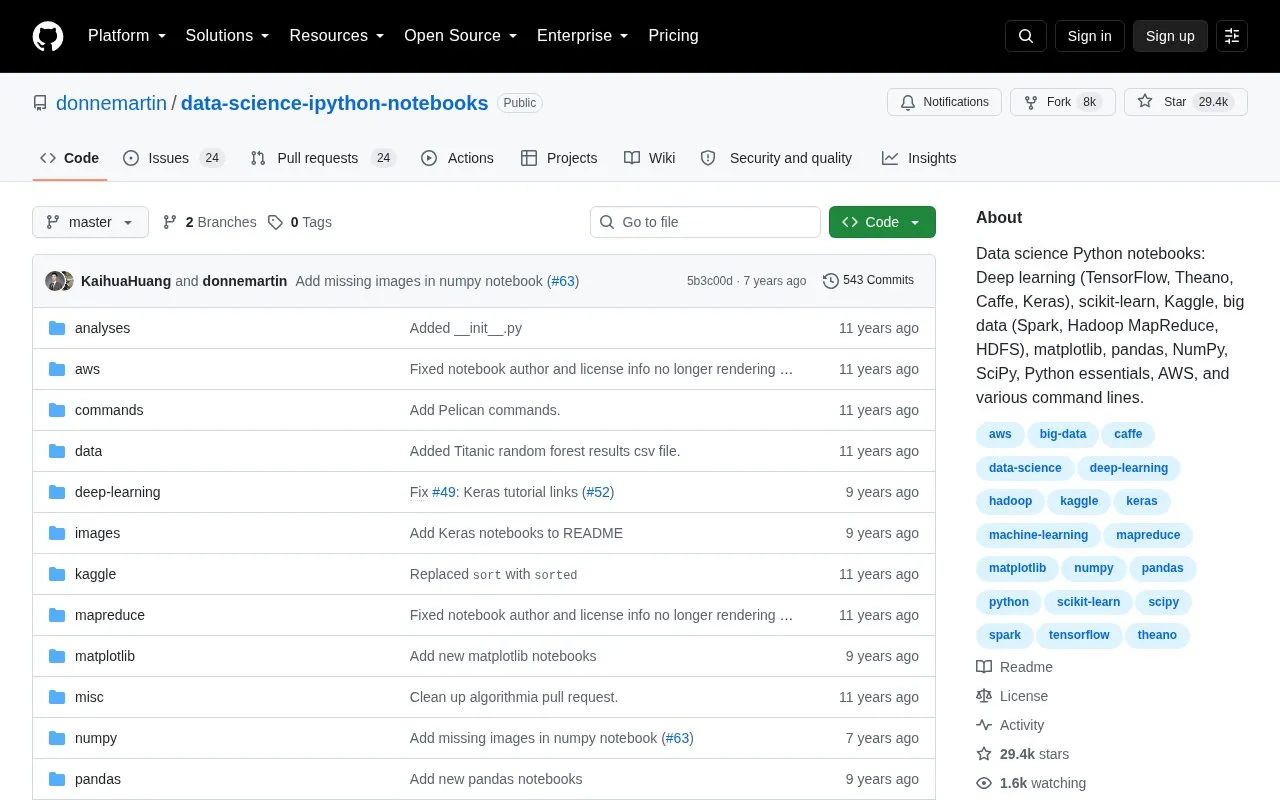Image resolution: width=1280 pixels, height=800 pixels.
Task: Click the eye icon beside 1.6k watching
Action: coord(984,783)
